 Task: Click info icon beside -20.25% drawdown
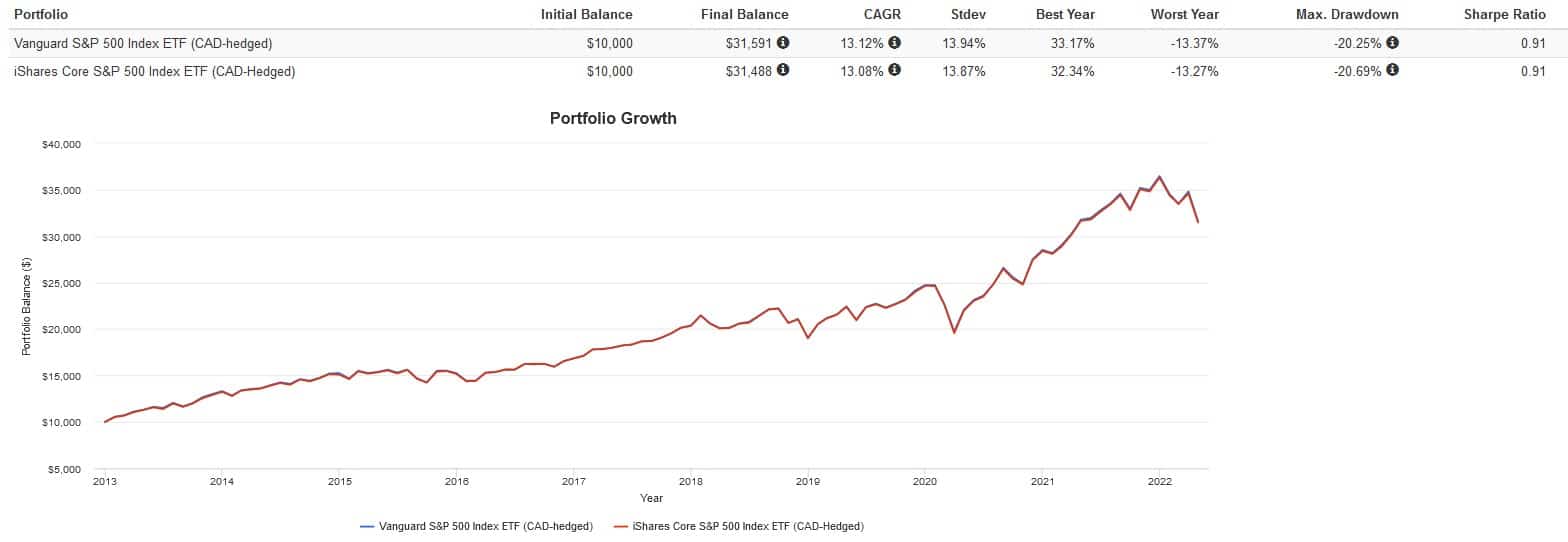pos(1393,43)
